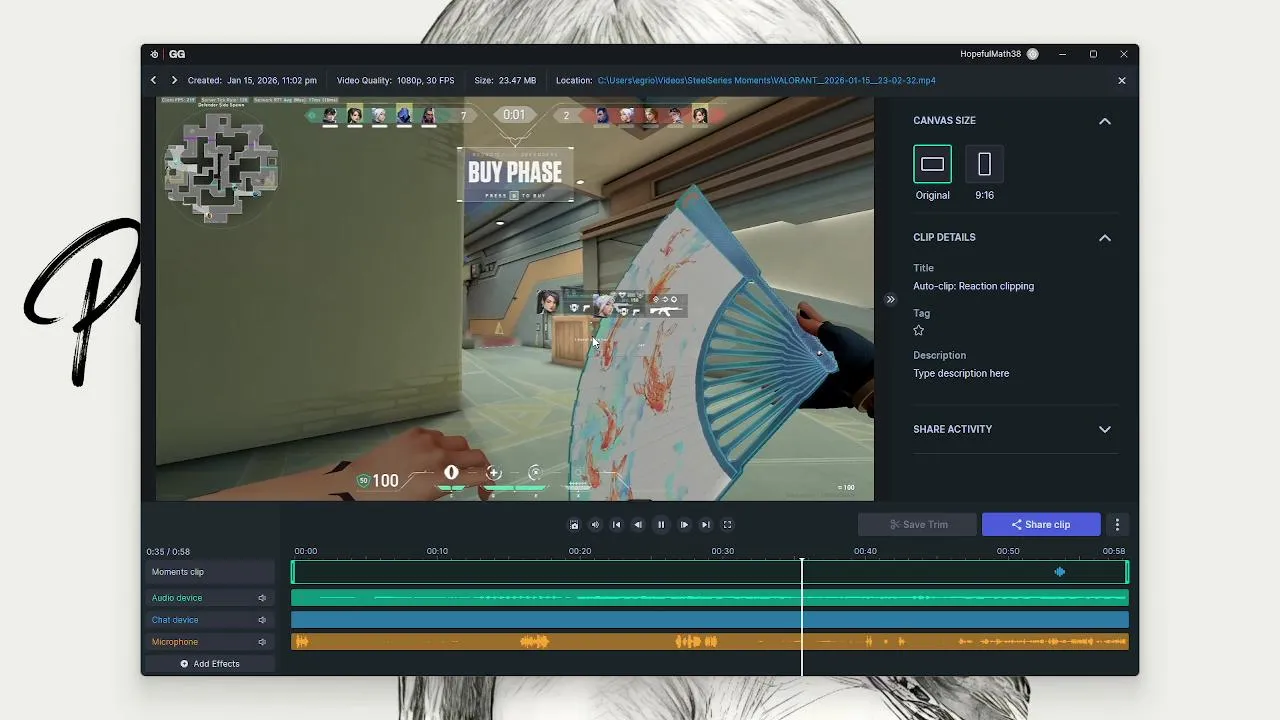Go to previous clip arrow
This screenshot has width=1280, height=720.
click(153, 80)
